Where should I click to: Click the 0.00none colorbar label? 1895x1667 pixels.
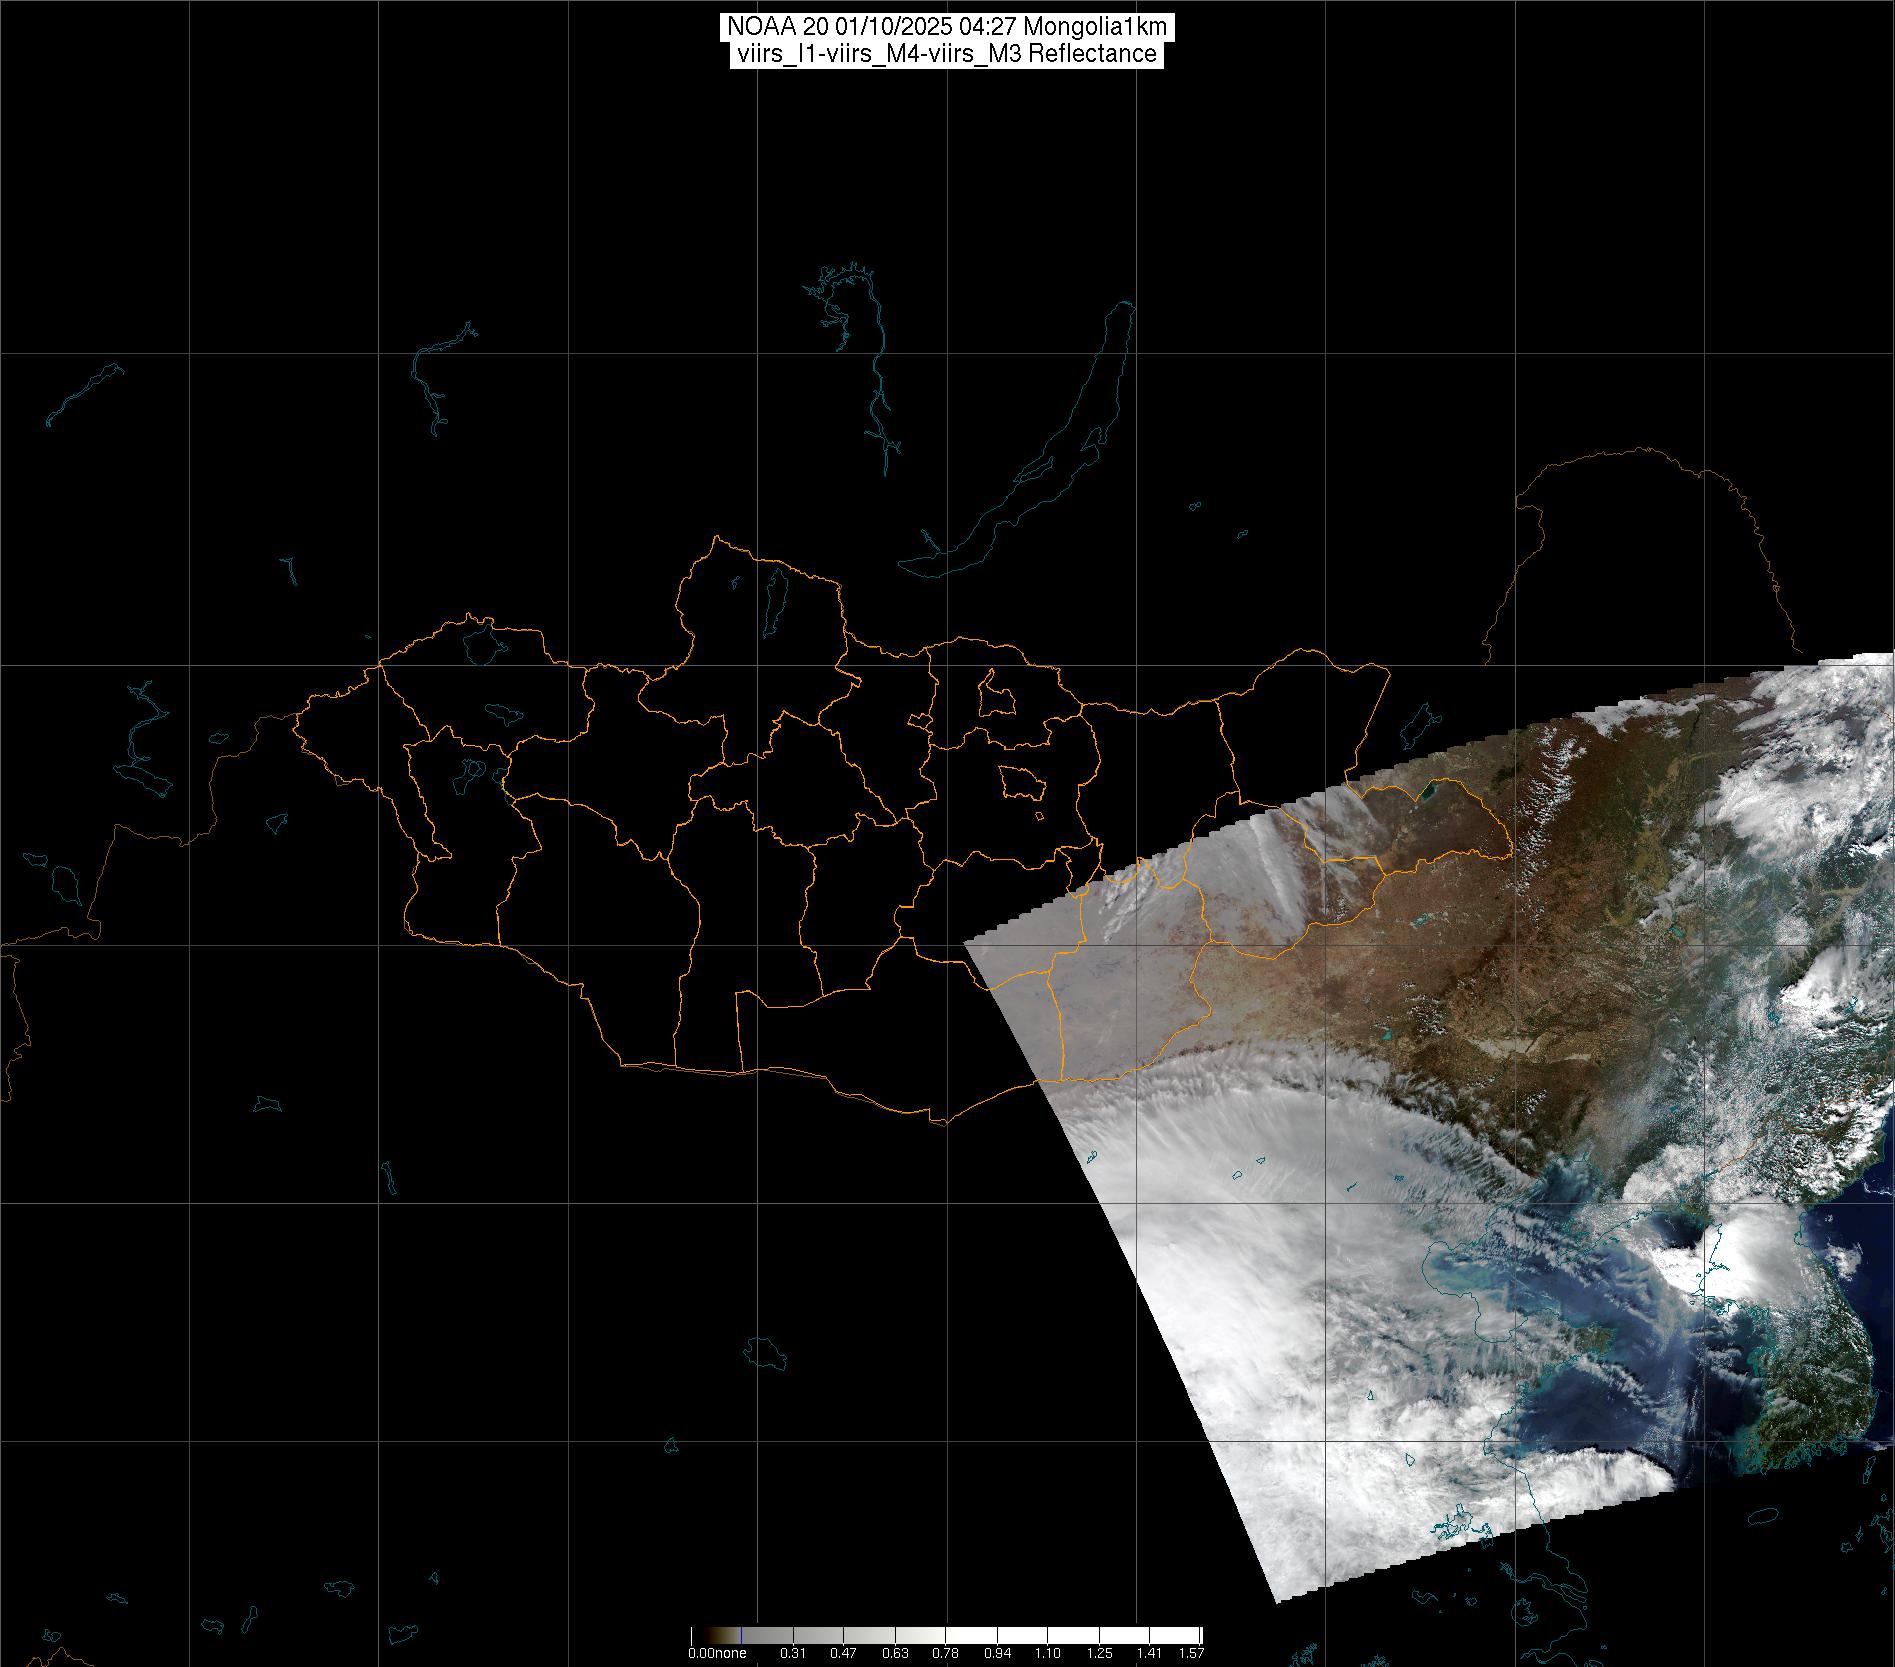(716, 1653)
